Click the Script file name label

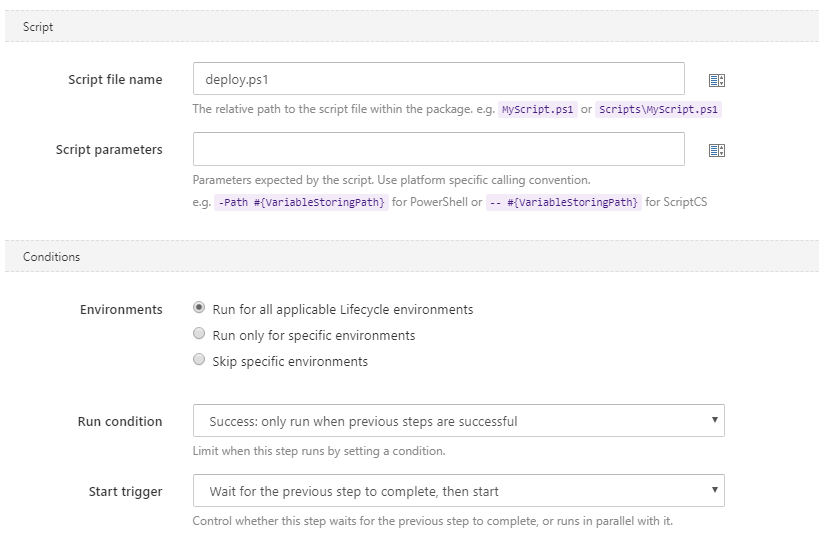115,80
